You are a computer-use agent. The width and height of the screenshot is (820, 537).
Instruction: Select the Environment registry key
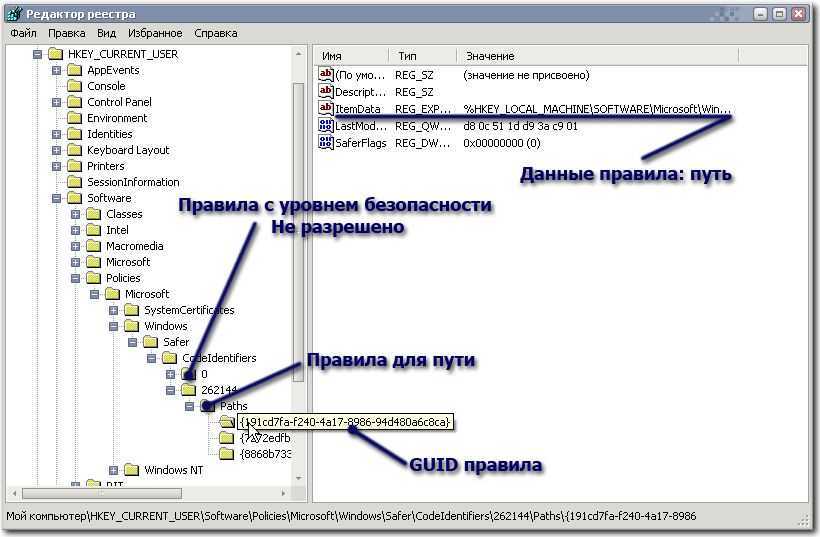(x=116, y=118)
